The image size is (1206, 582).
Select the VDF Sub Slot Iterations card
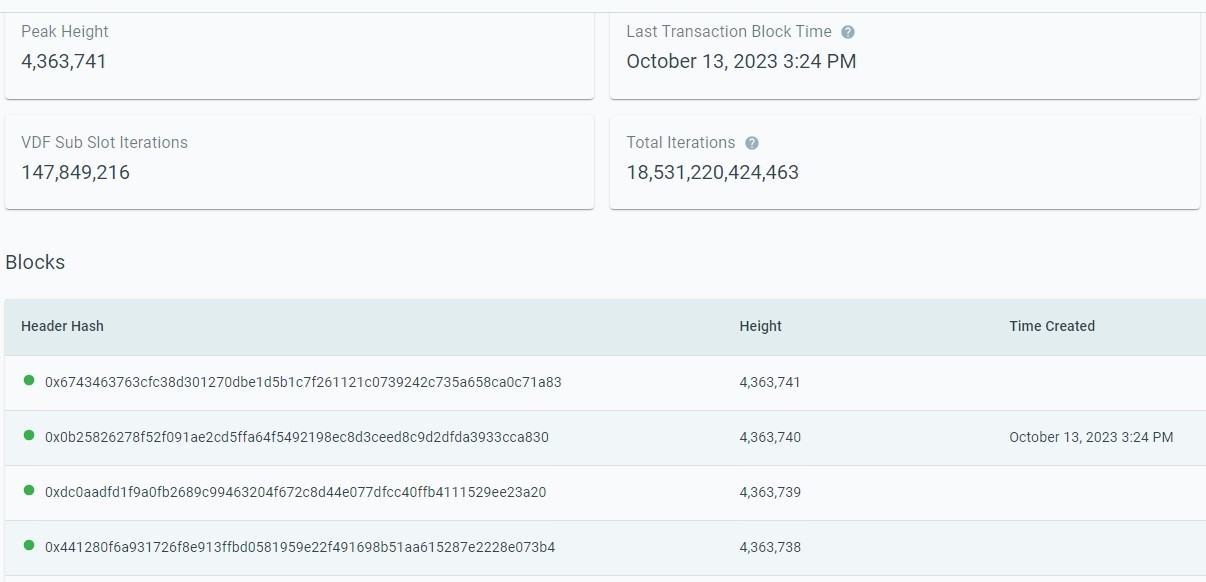300,164
